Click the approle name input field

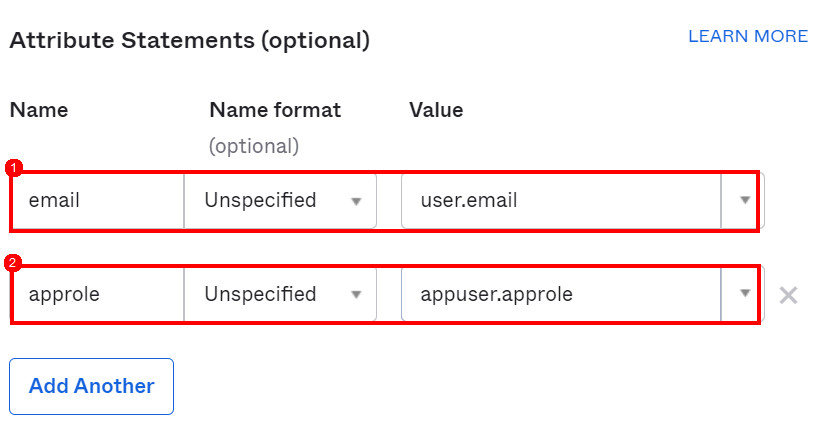[98, 294]
